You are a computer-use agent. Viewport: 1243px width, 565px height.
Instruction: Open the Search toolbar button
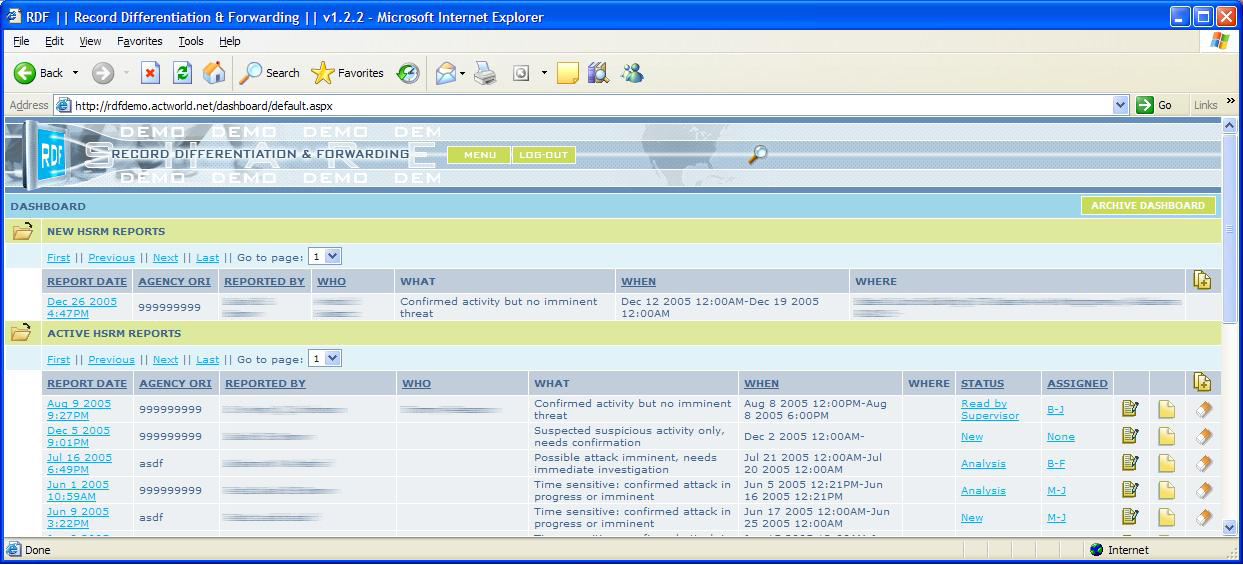click(270, 73)
